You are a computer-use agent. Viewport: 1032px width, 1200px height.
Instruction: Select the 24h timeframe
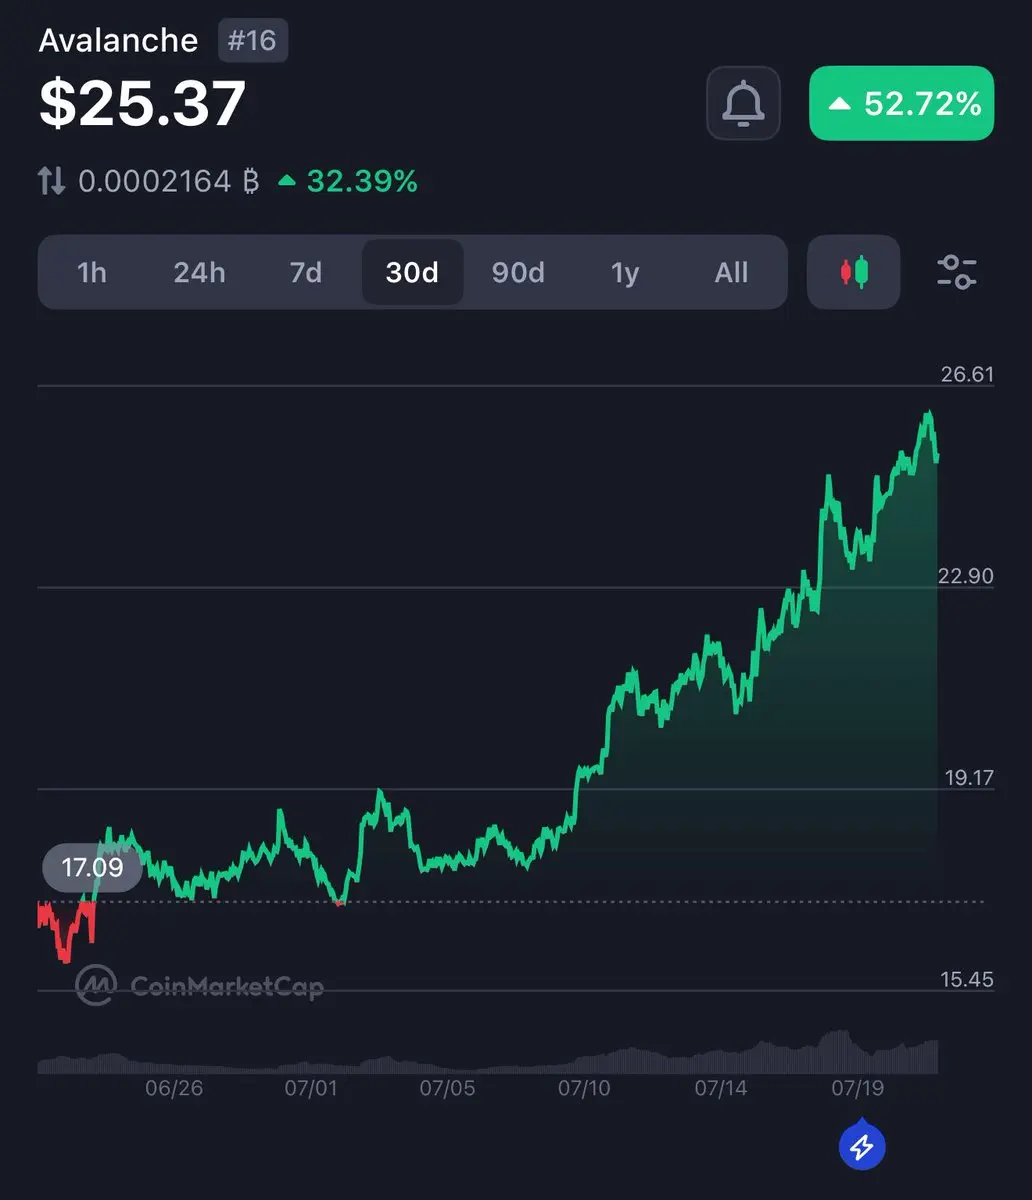point(199,272)
